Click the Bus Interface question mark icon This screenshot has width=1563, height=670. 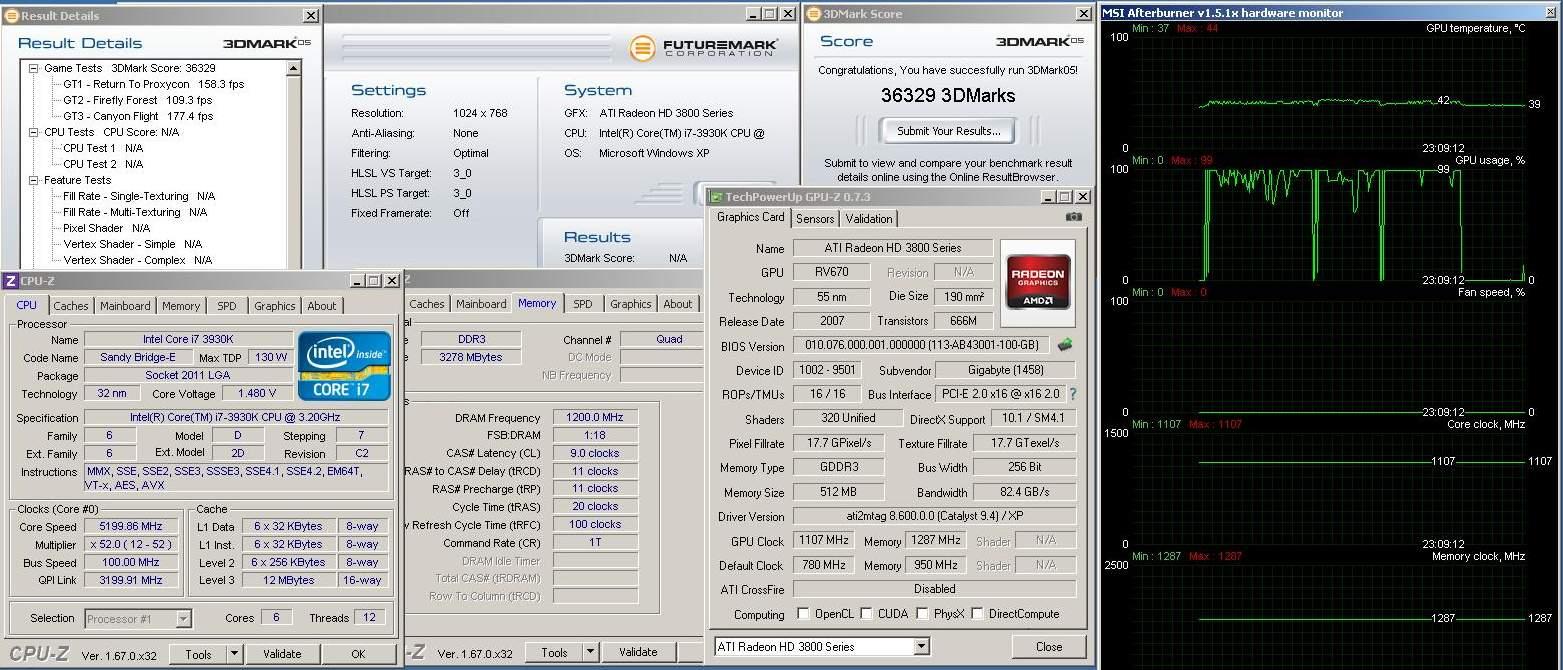tap(1073, 394)
